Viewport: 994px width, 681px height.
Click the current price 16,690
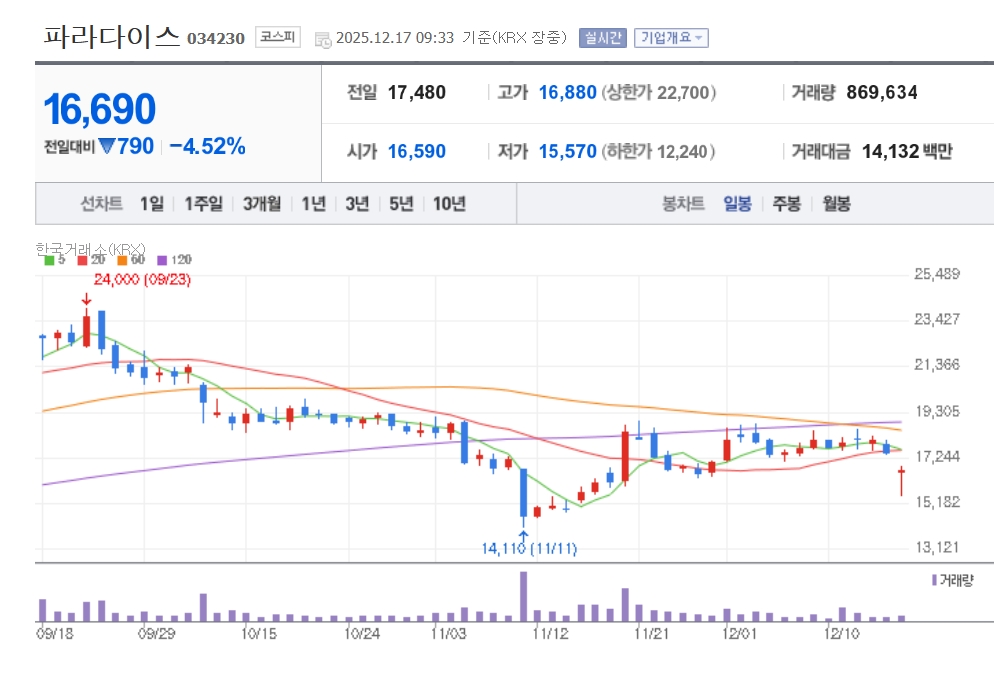[100, 109]
